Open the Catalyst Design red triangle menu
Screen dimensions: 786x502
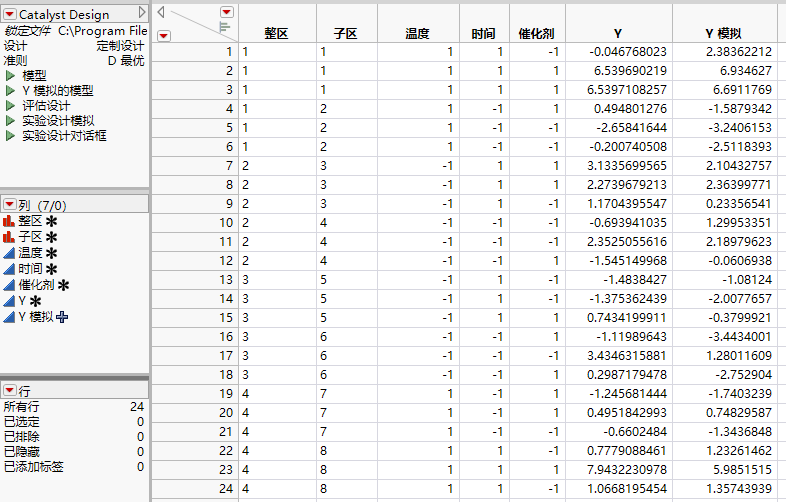[x=10, y=14]
